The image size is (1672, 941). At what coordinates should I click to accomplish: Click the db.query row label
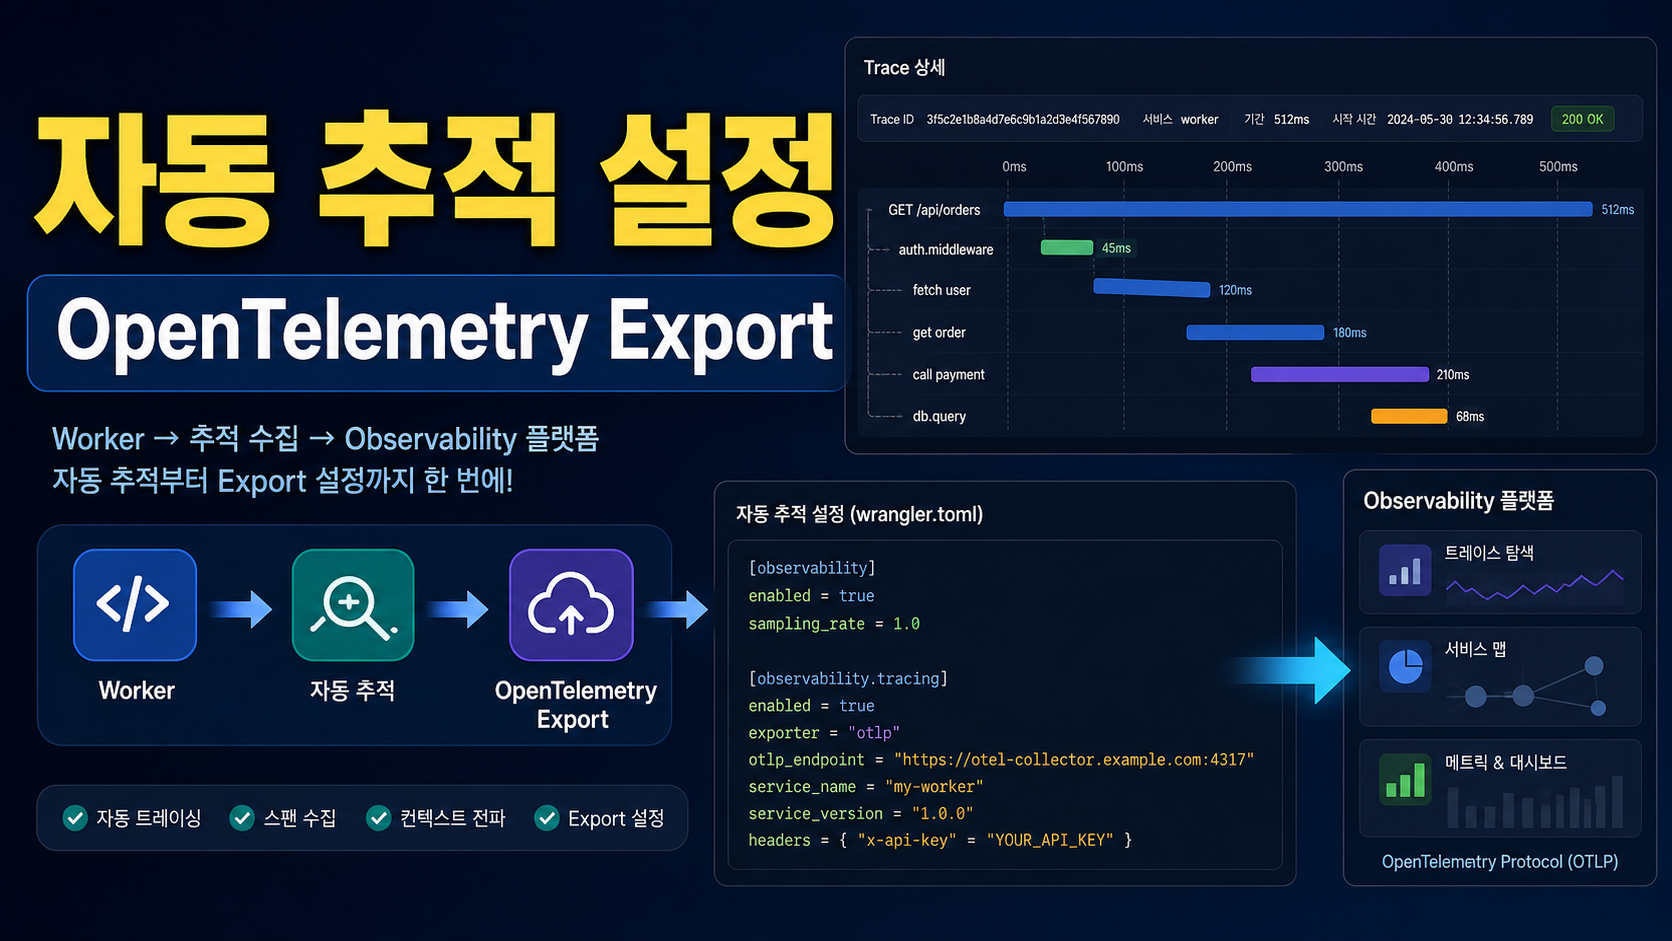click(x=939, y=416)
